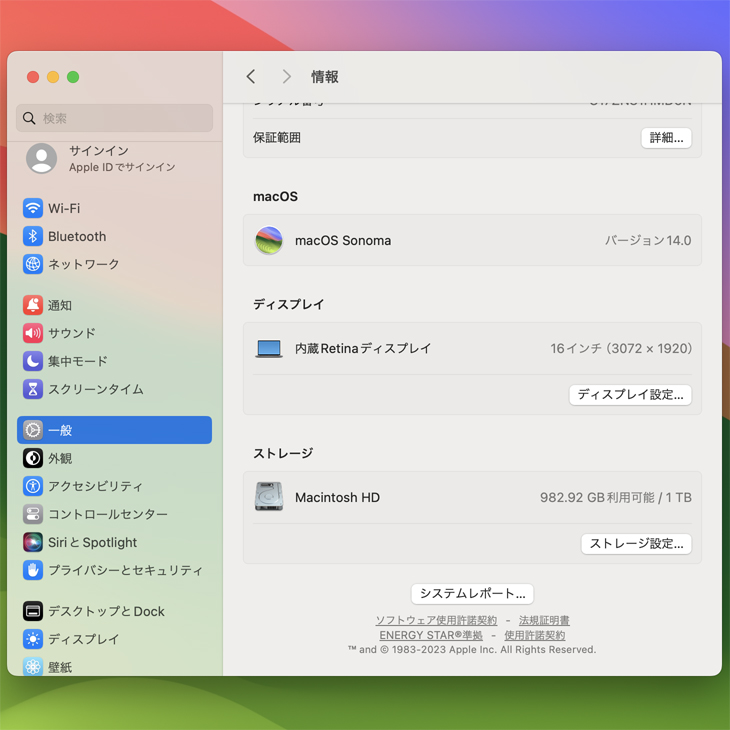Open the ソフトウェア使用許諾契約 link
Screen dimensions: 730x730
(x=436, y=620)
